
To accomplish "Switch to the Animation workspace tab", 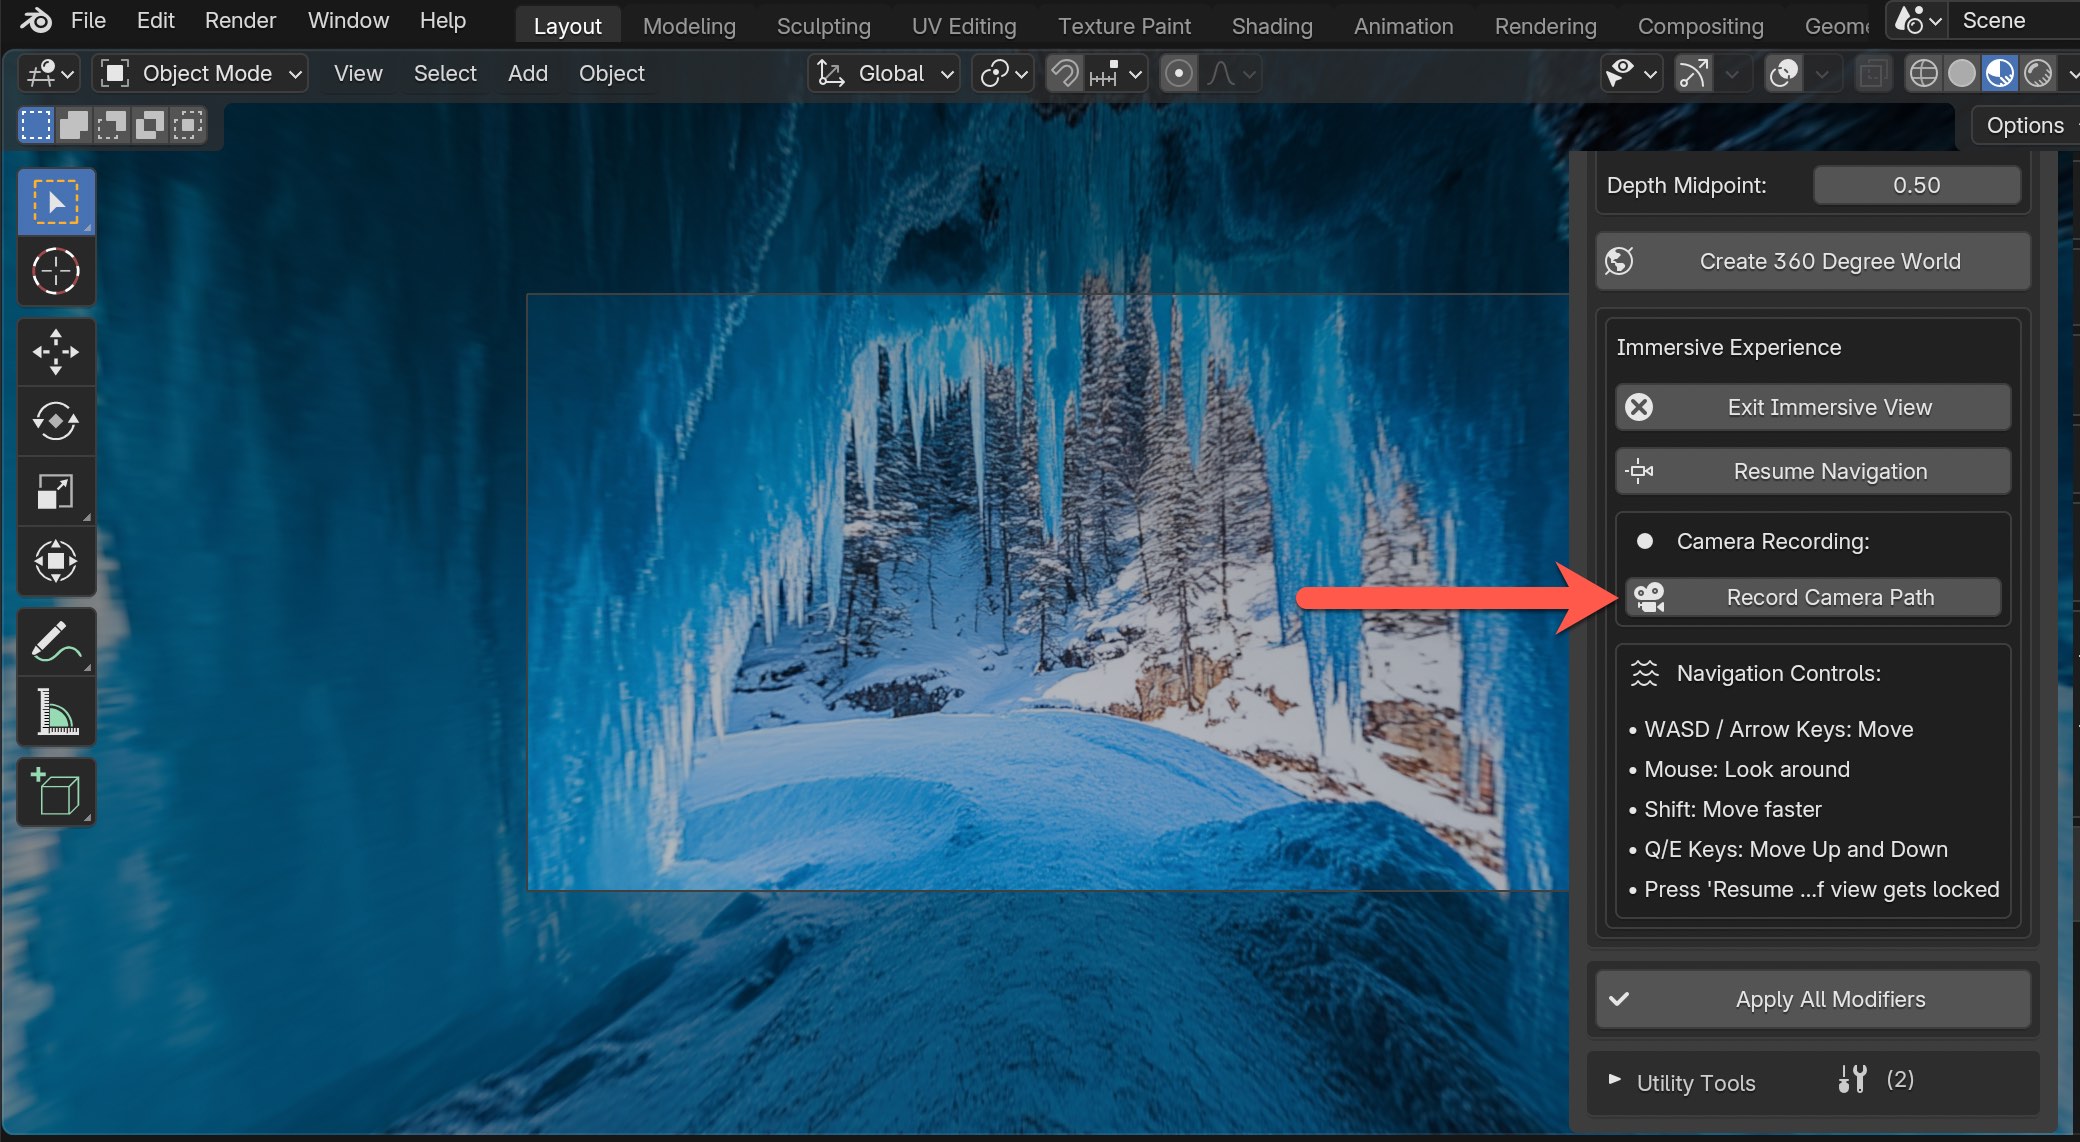I will pos(1403,26).
